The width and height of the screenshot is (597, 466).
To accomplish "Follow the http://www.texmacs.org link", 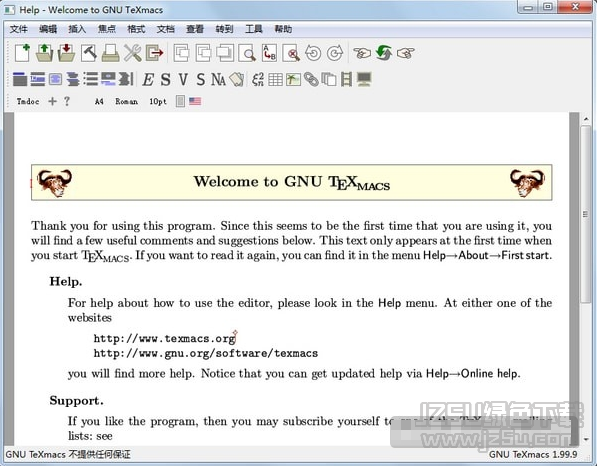I will click(x=164, y=338).
